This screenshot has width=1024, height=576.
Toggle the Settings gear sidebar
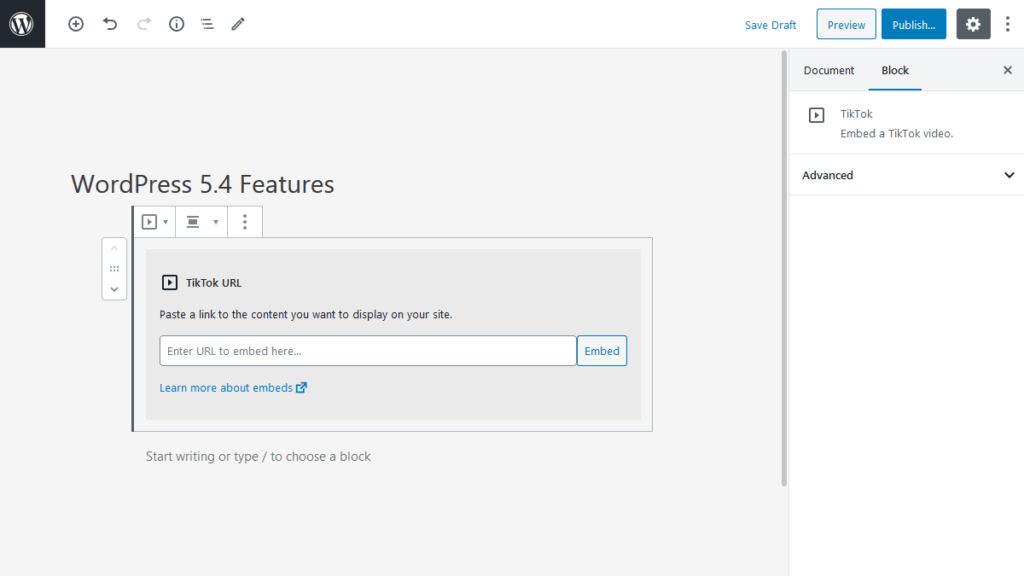pyautogui.click(x=973, y=24)
